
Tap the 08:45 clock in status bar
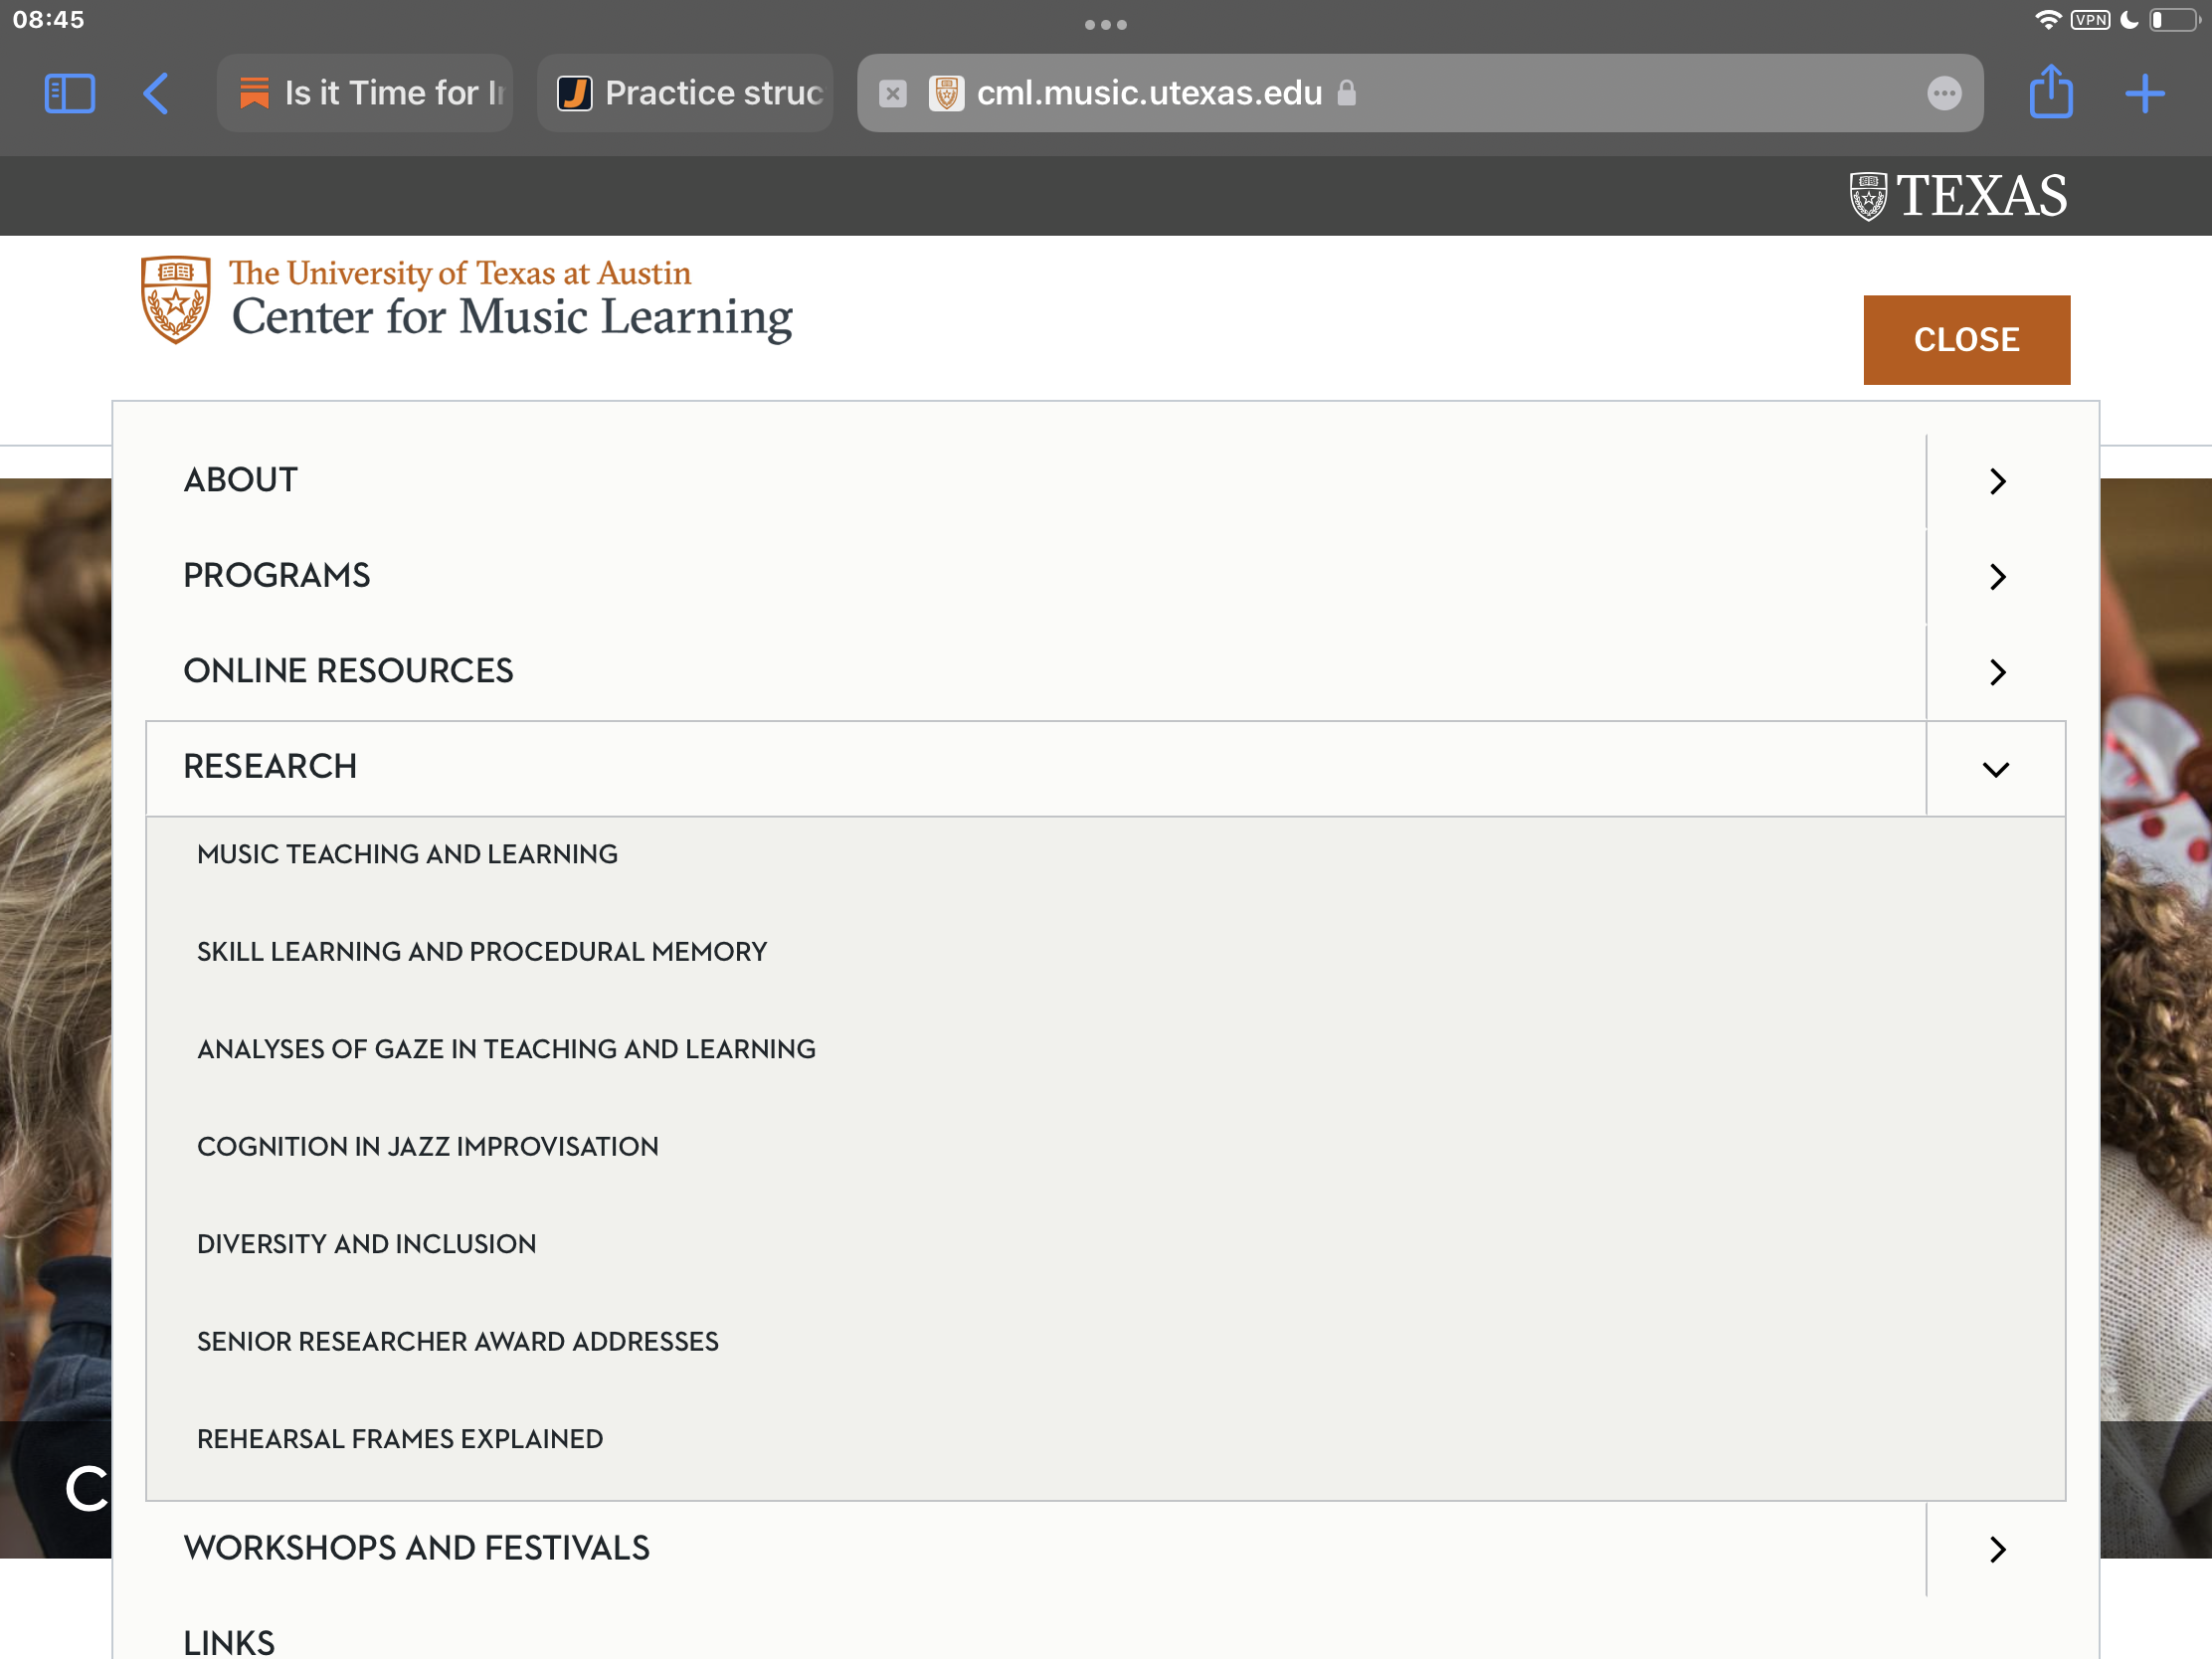tap(48, 19)
